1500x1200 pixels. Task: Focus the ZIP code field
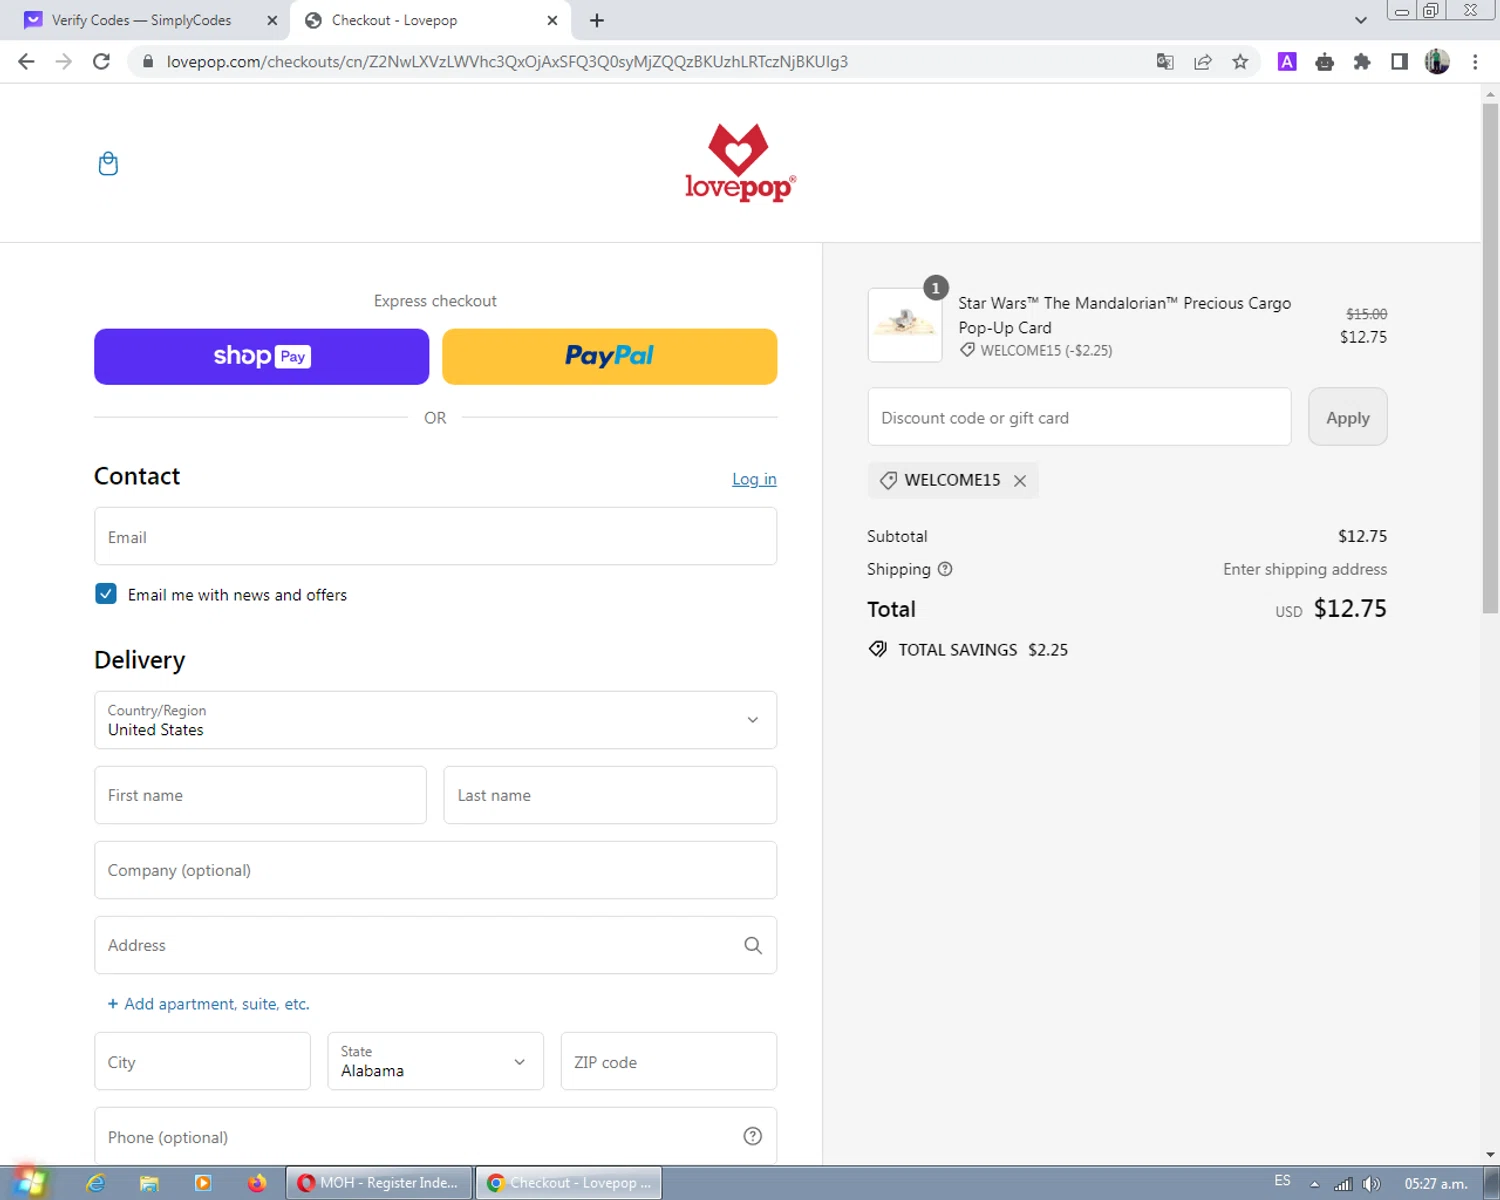[668, 1061]
